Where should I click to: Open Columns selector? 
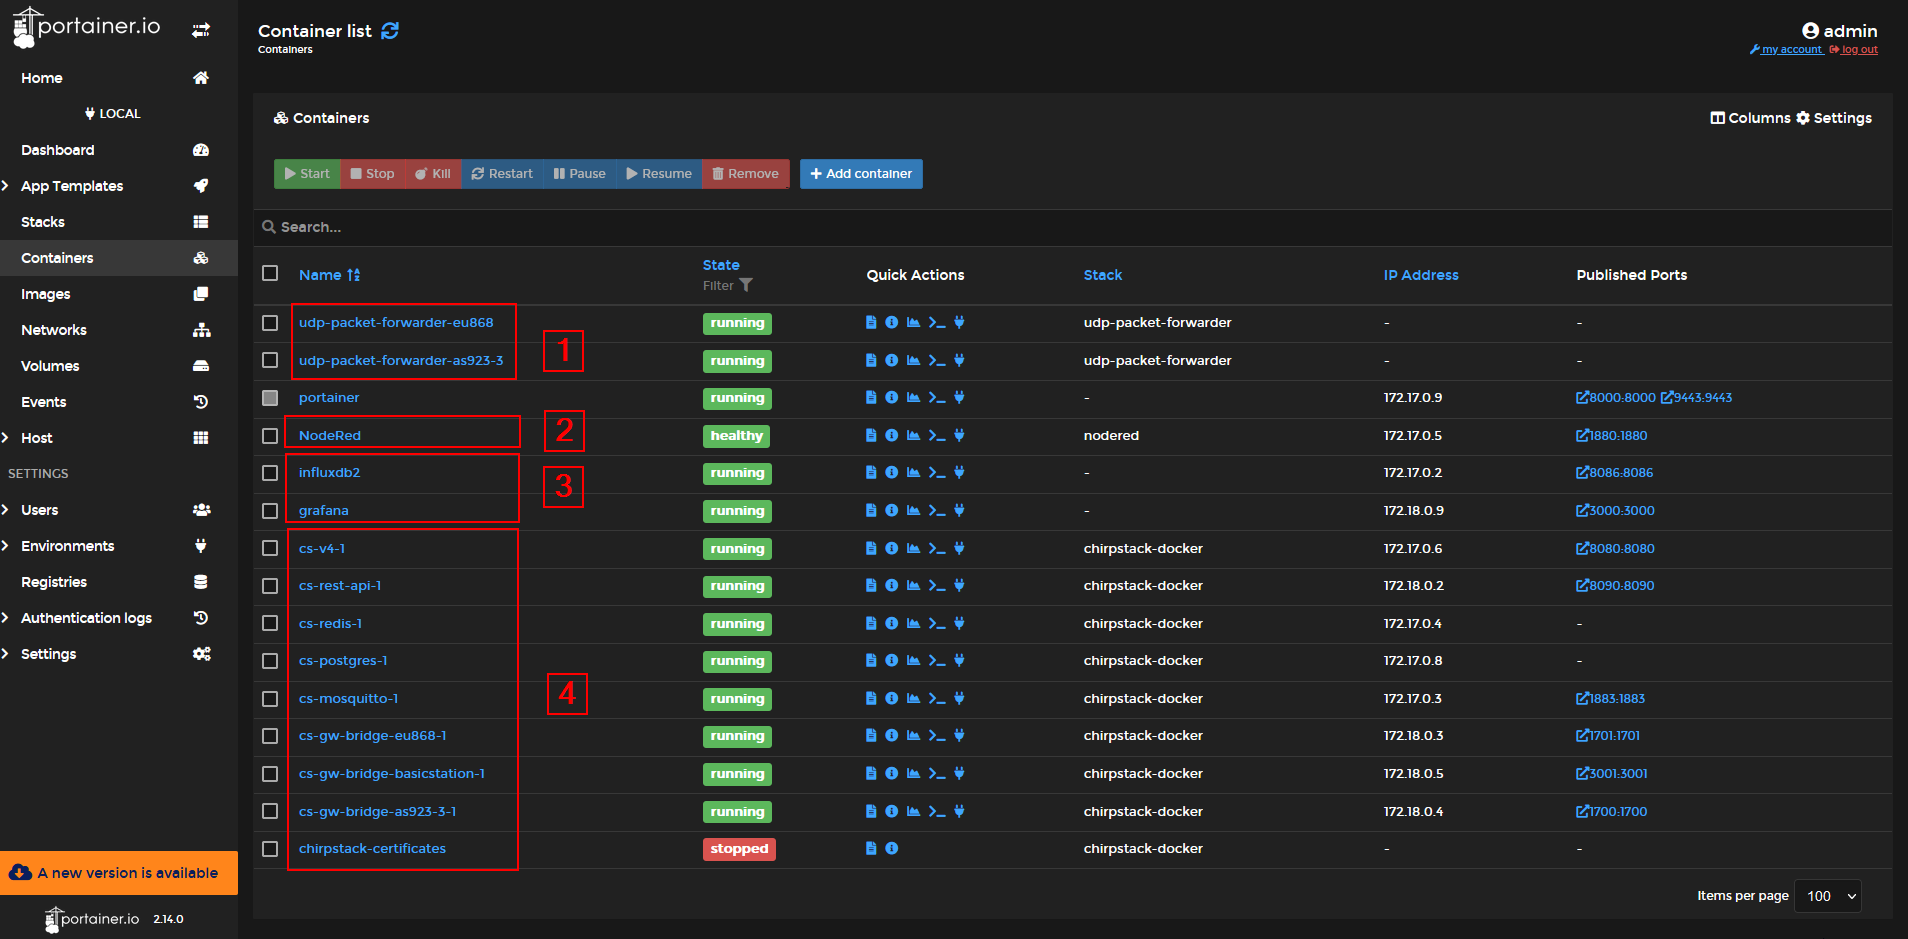(x=1750, y=118)
